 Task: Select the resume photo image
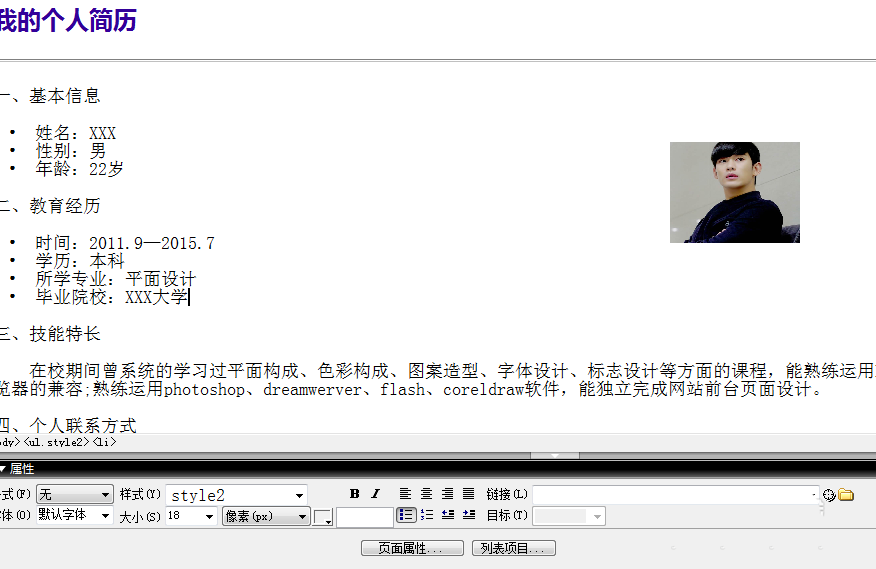tap(735, 192)
